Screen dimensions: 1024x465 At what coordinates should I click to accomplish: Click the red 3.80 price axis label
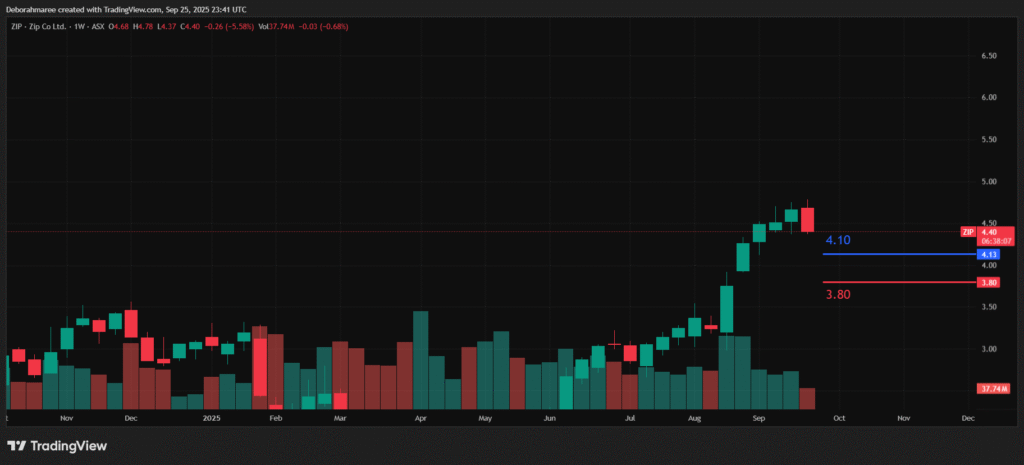click(x=989, y=283)
